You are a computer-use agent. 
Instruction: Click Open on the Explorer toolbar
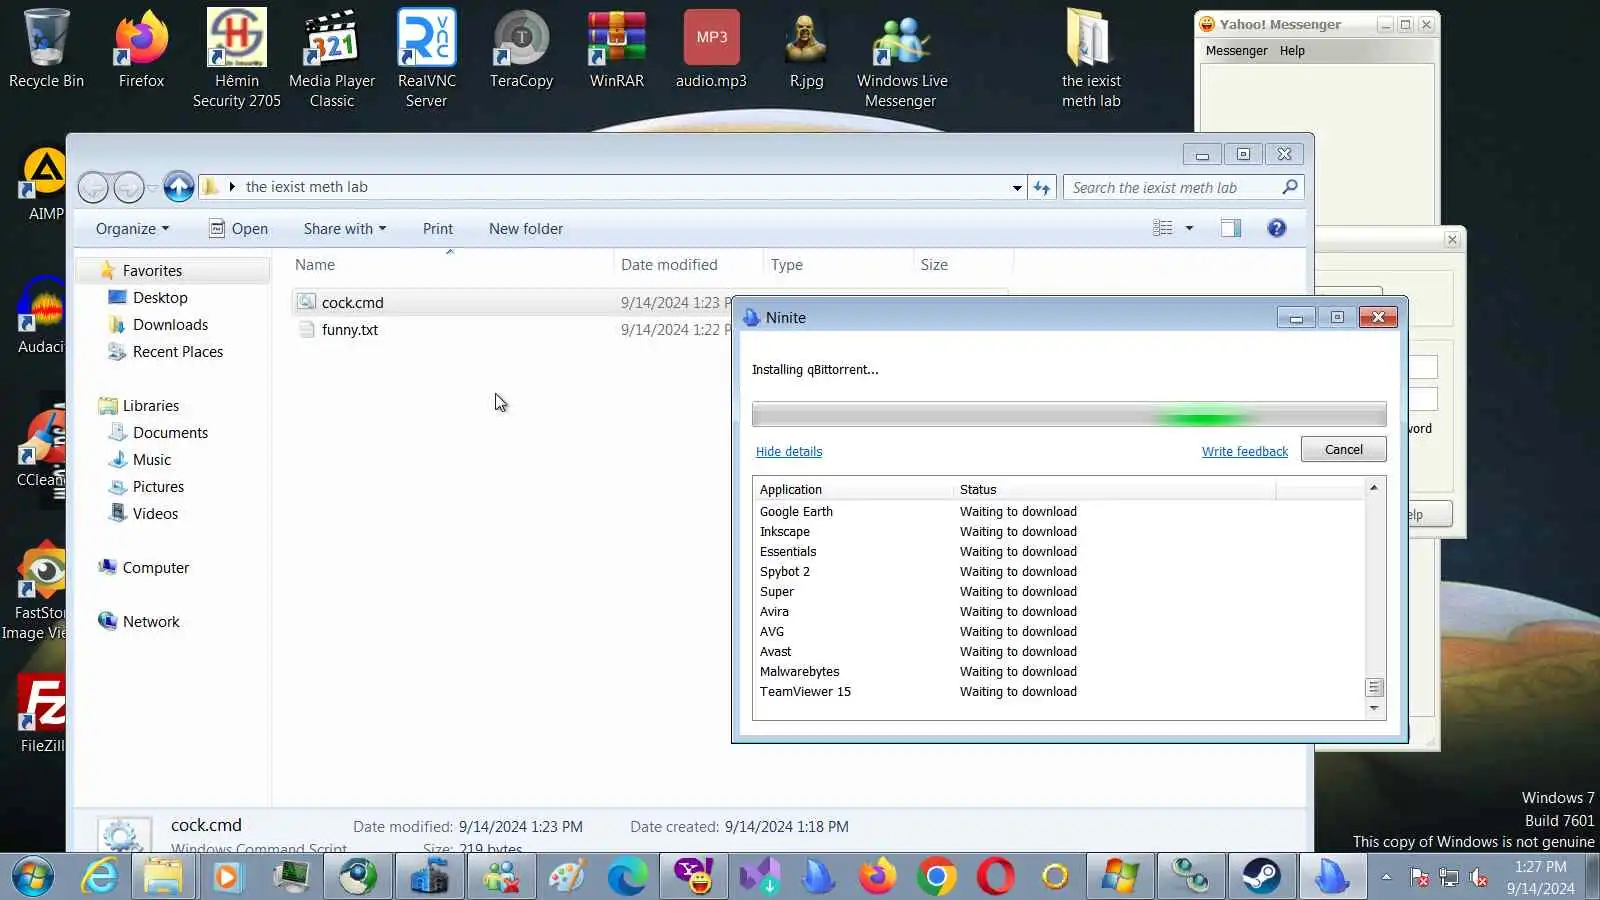tap(238, 228)
